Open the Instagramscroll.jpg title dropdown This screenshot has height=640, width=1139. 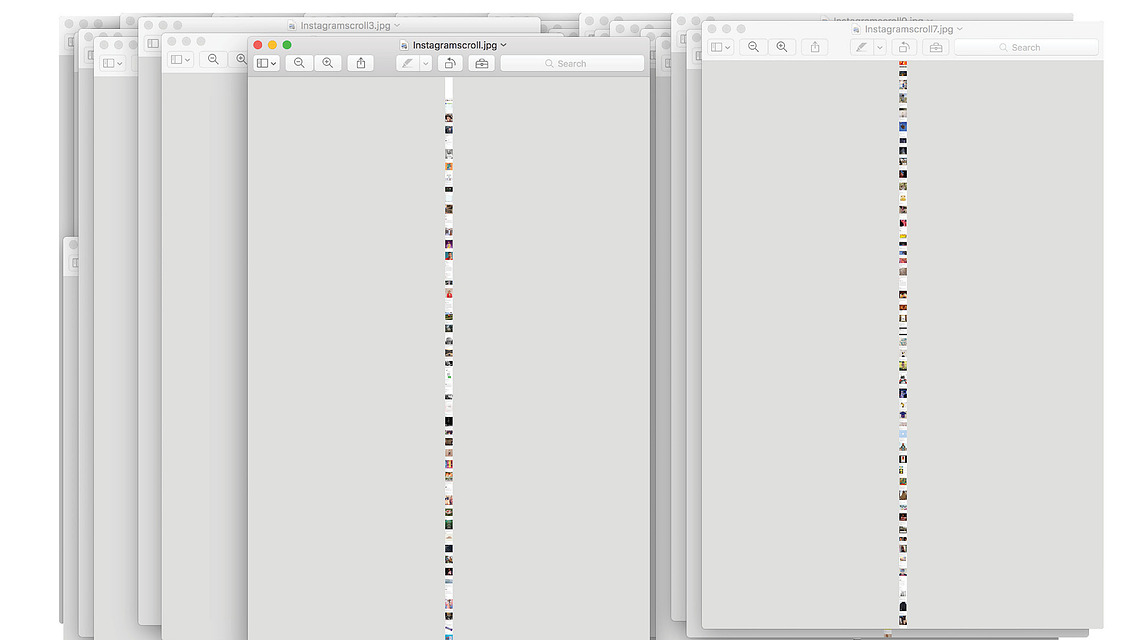point(503,45)
